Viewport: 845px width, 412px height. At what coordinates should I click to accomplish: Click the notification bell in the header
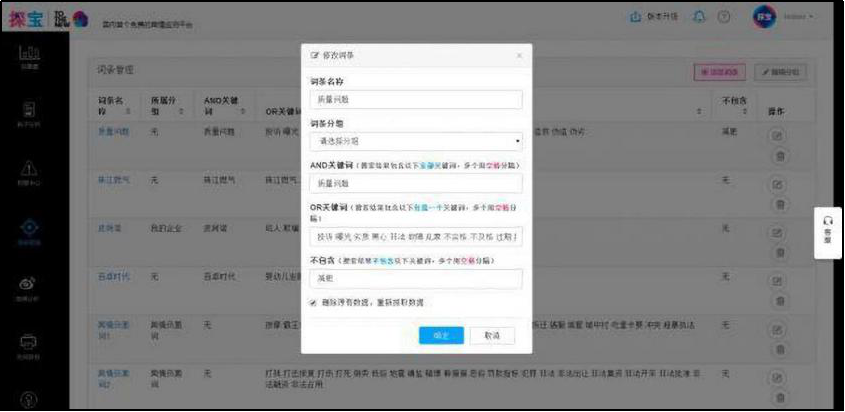(699, 17)
